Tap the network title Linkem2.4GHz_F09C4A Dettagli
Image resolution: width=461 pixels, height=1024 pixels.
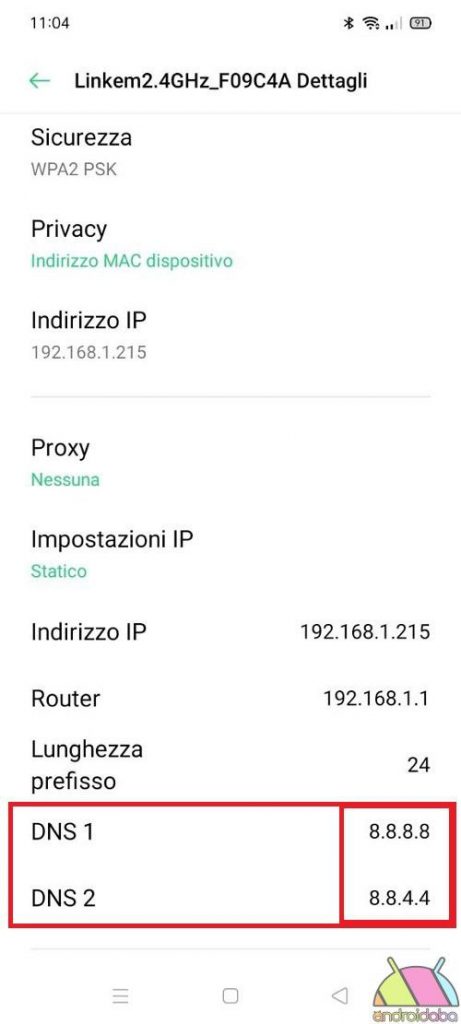(x=221, y=80)
